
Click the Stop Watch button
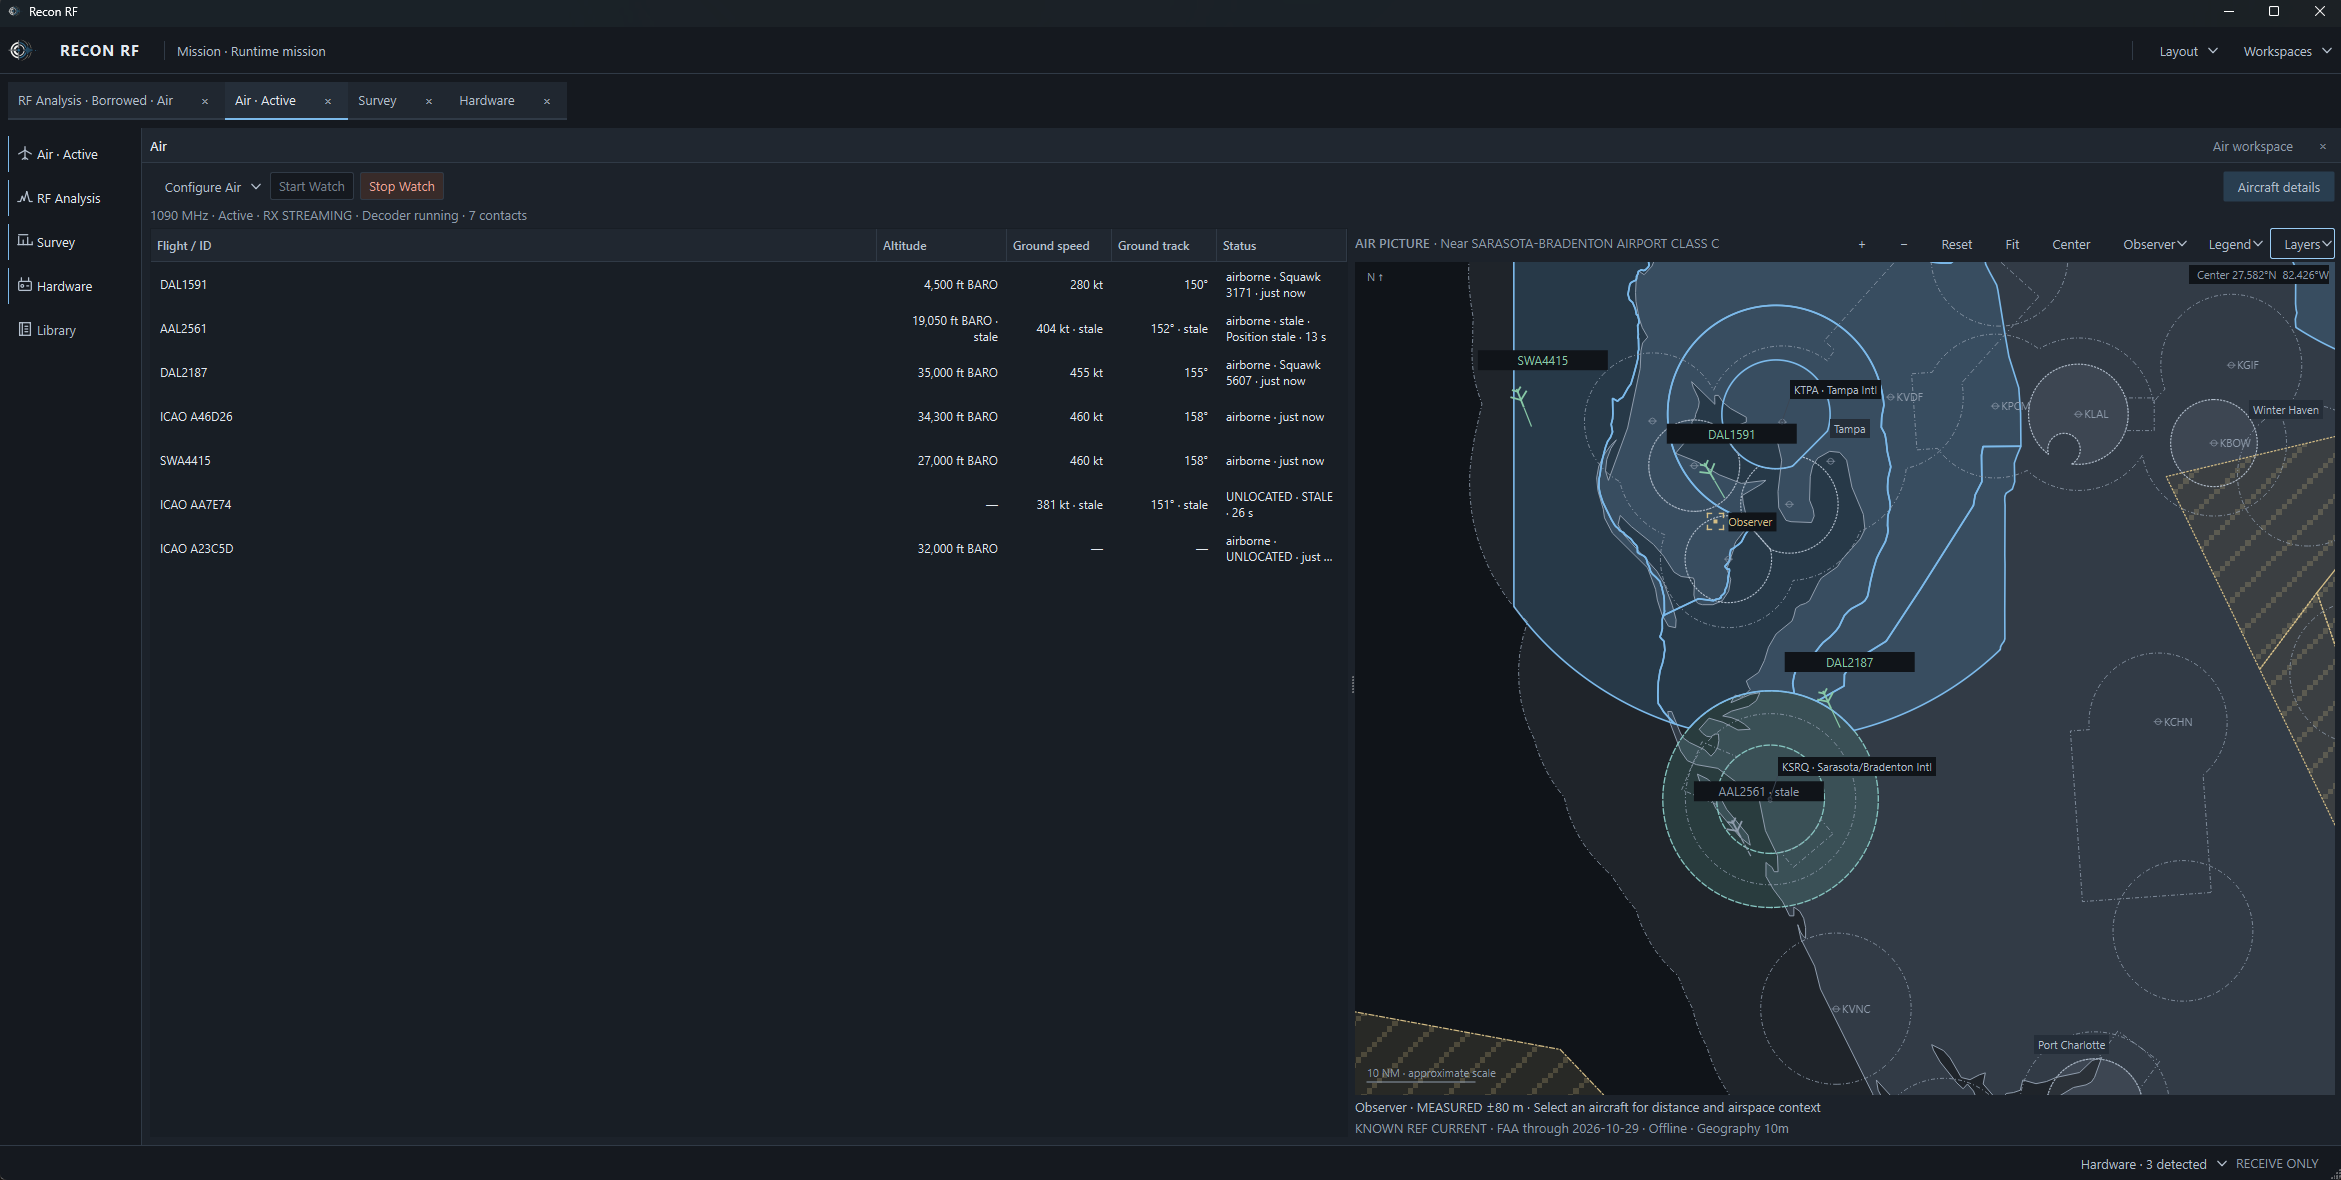[402, 187]
